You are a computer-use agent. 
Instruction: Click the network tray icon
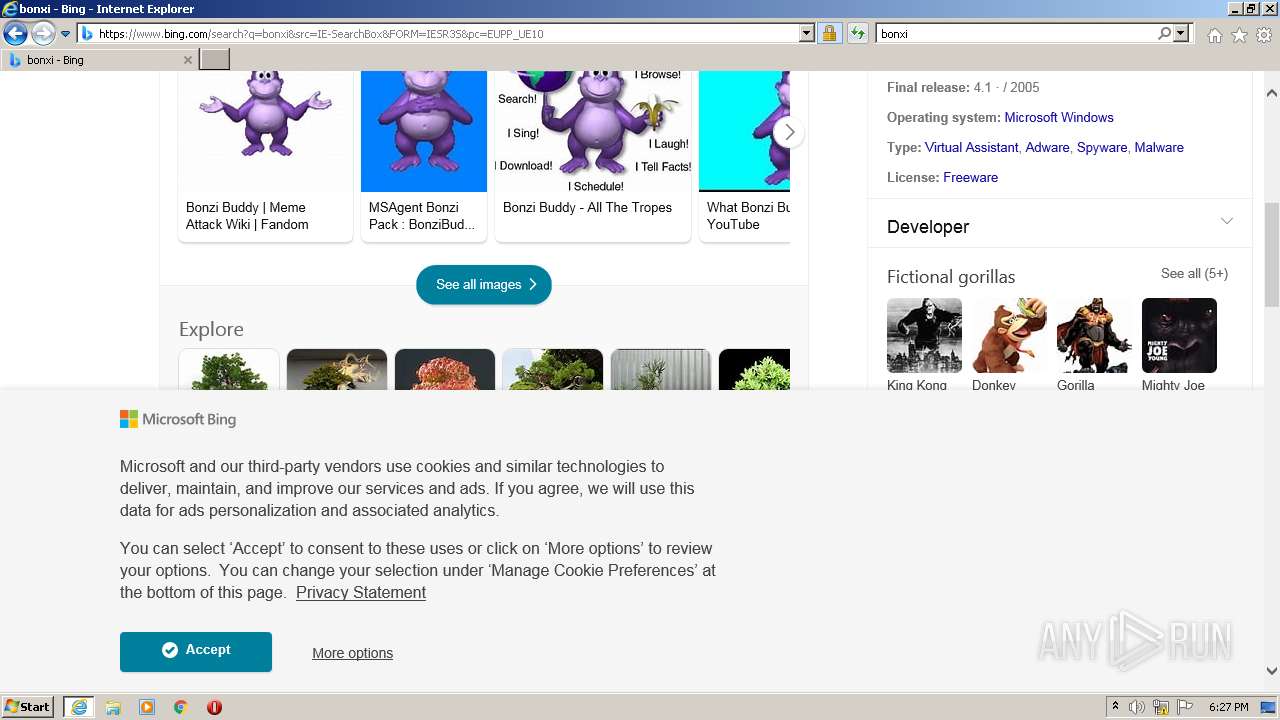pos(1161,707)
